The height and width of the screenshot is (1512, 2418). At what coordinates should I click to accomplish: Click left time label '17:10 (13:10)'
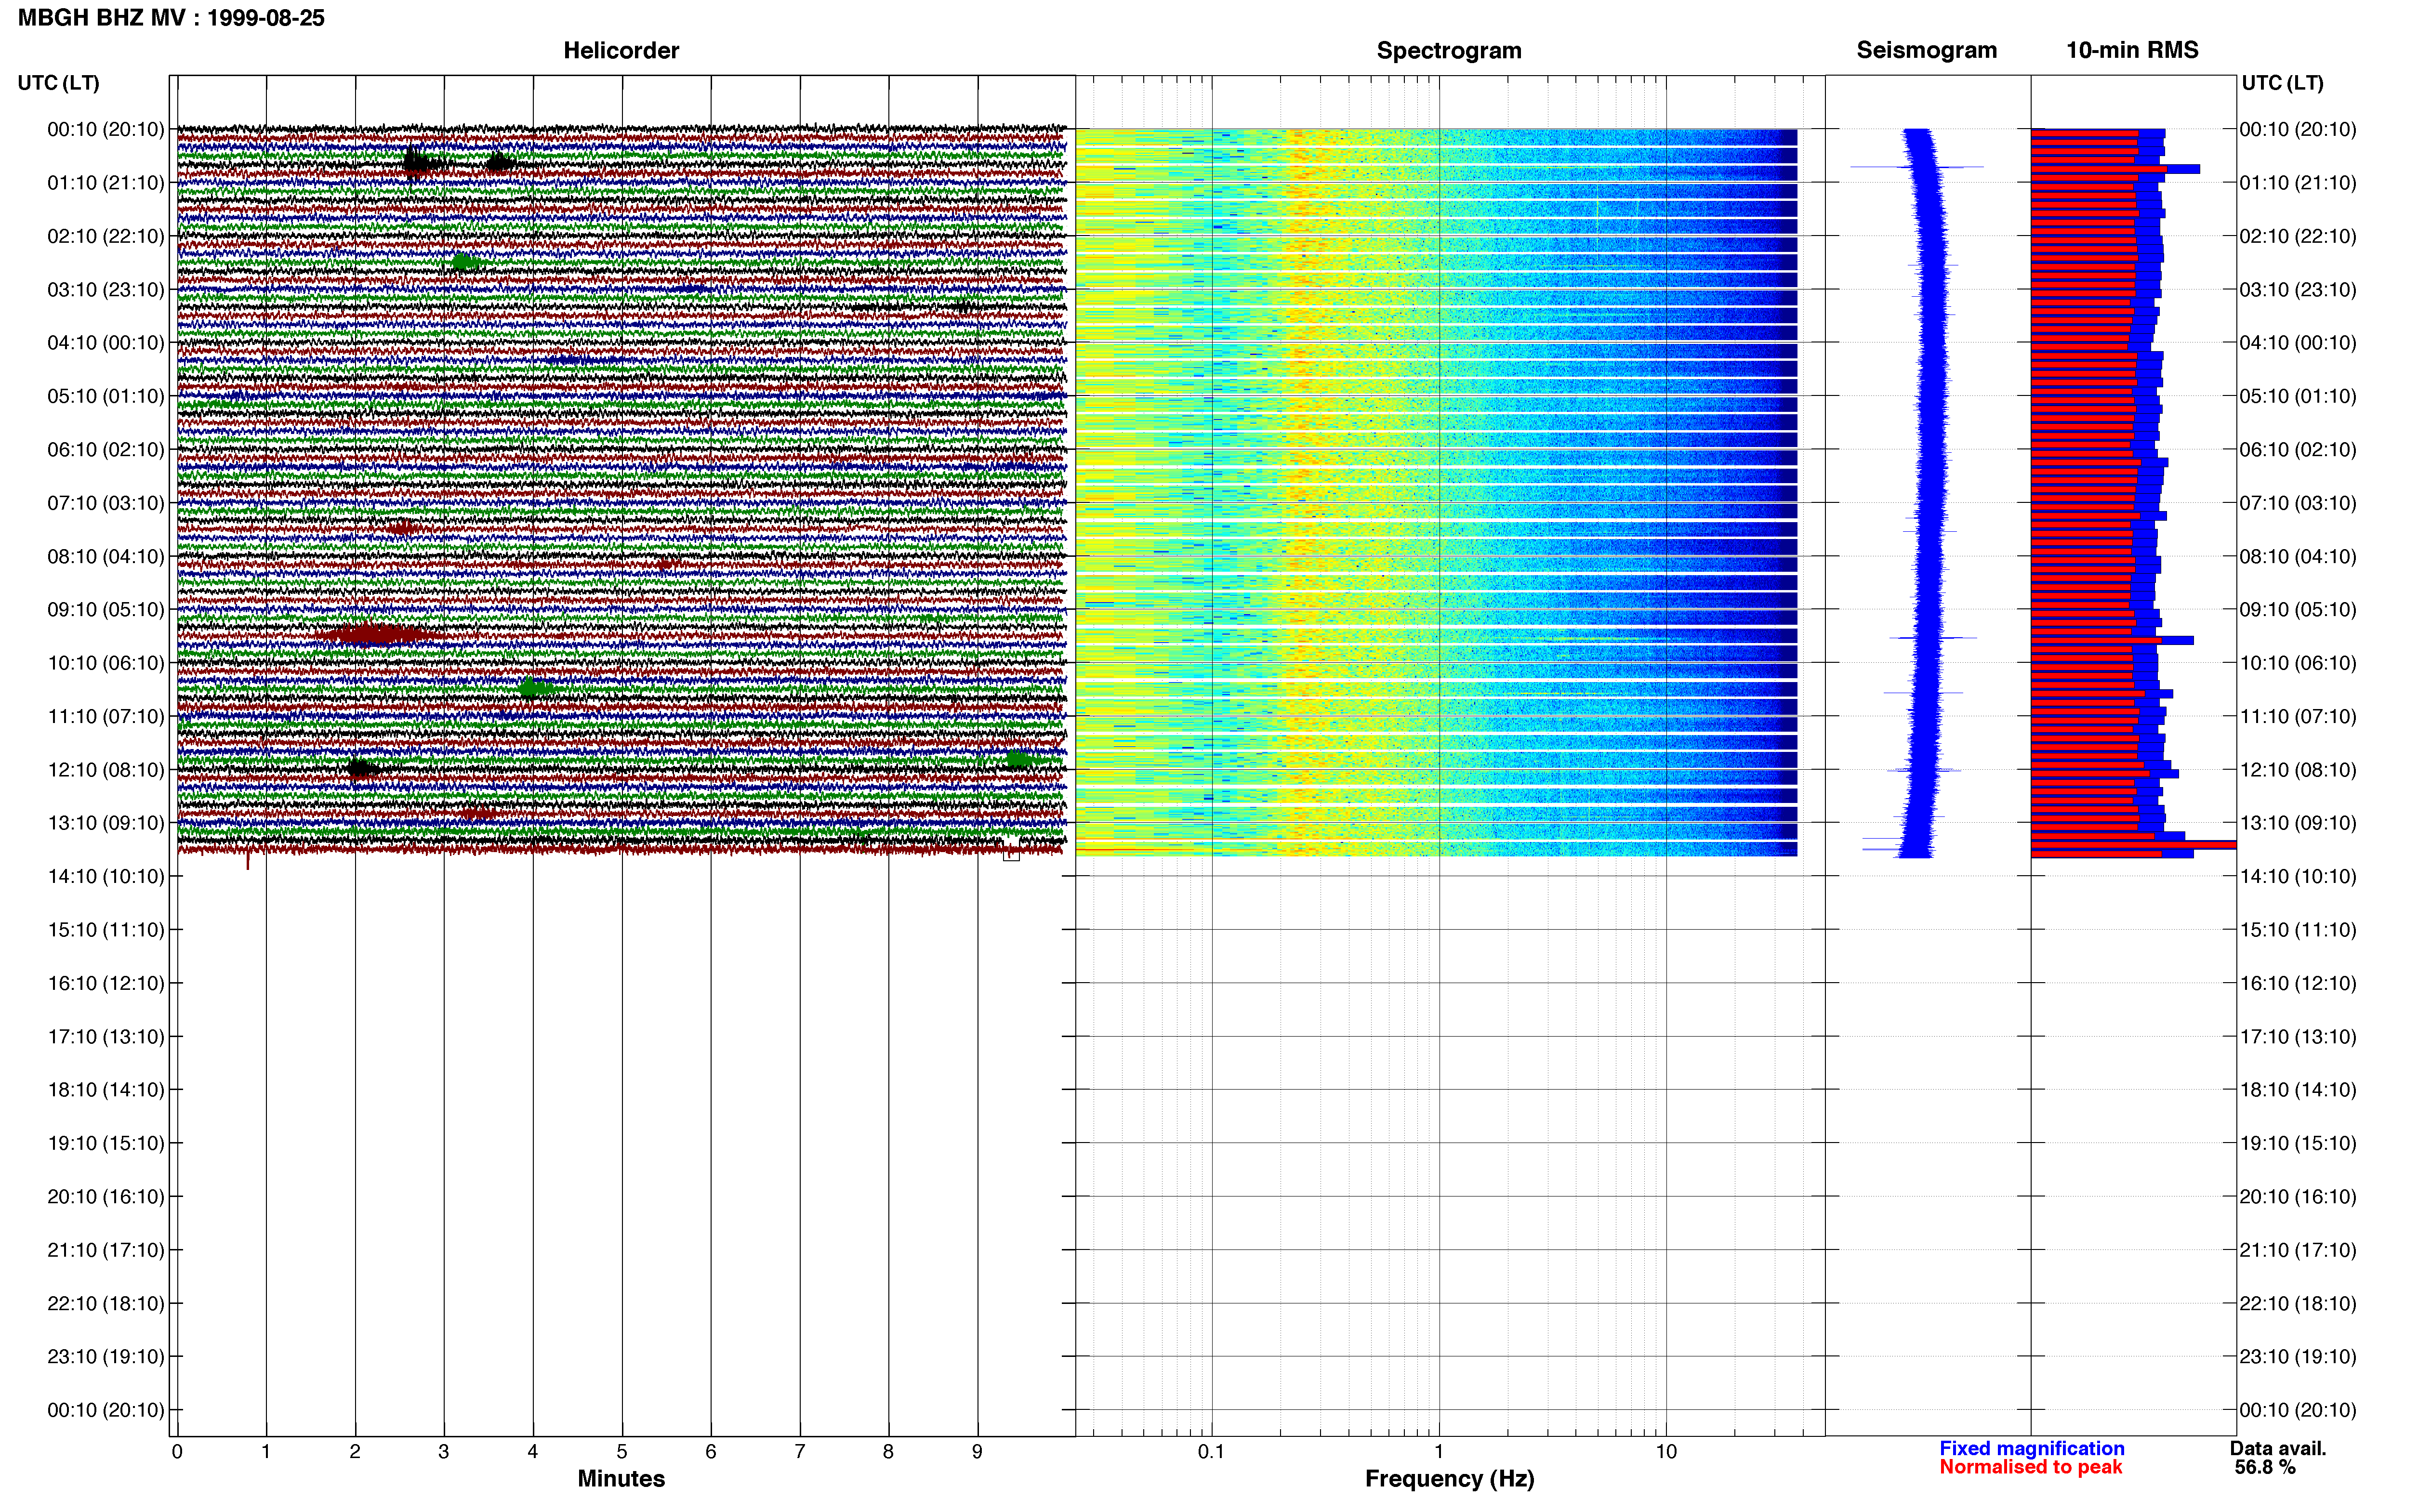click(106, 1036)
